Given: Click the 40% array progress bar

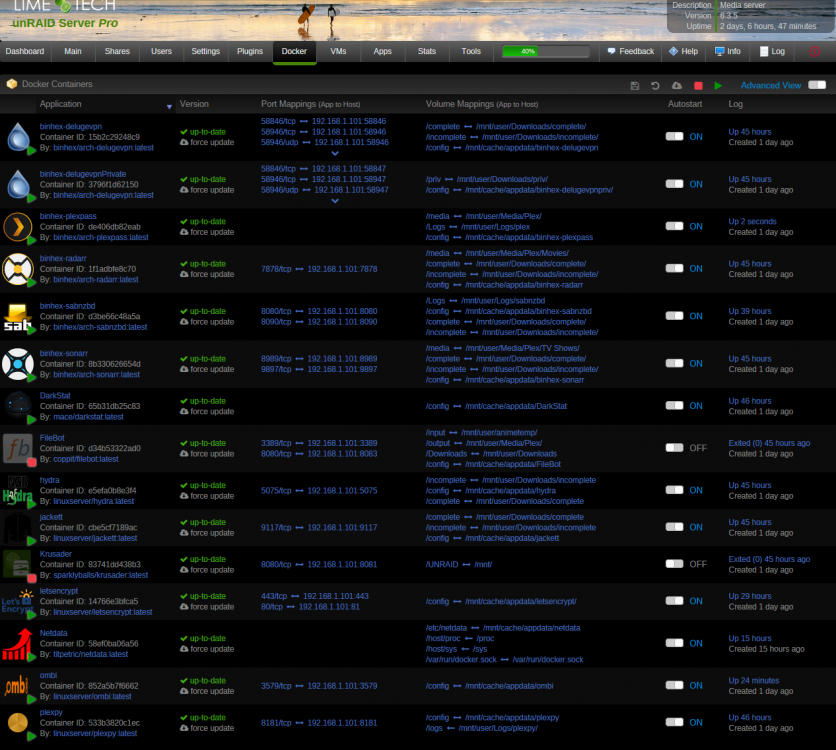Looking at the screenshot, I should click(545, 51).
